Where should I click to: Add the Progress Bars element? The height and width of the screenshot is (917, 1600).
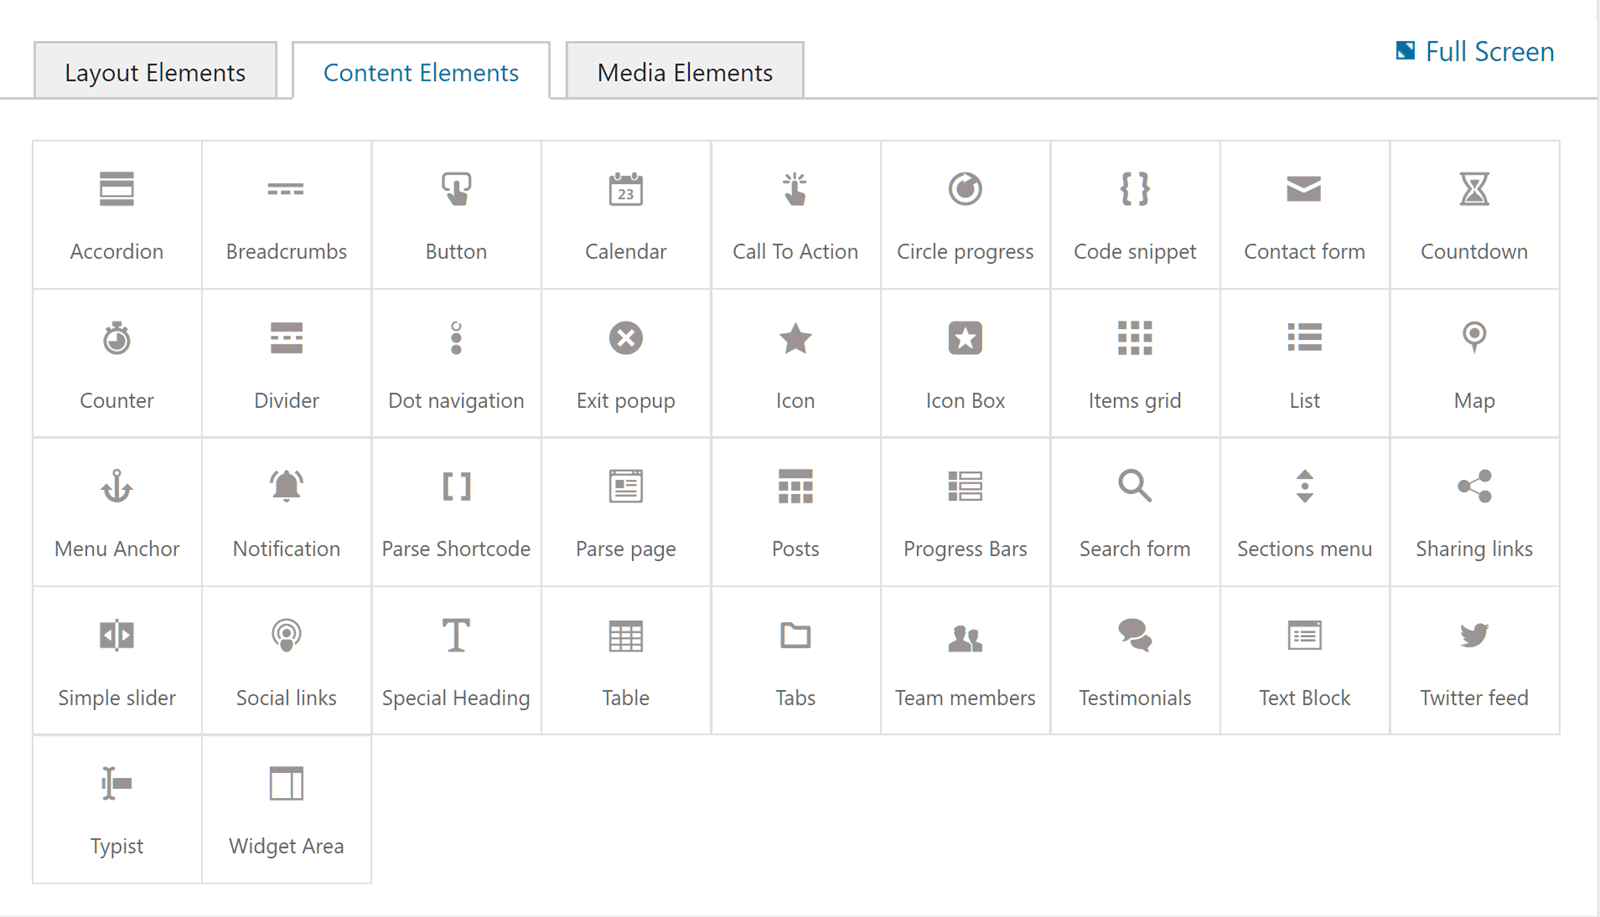[x=965, y=487]
